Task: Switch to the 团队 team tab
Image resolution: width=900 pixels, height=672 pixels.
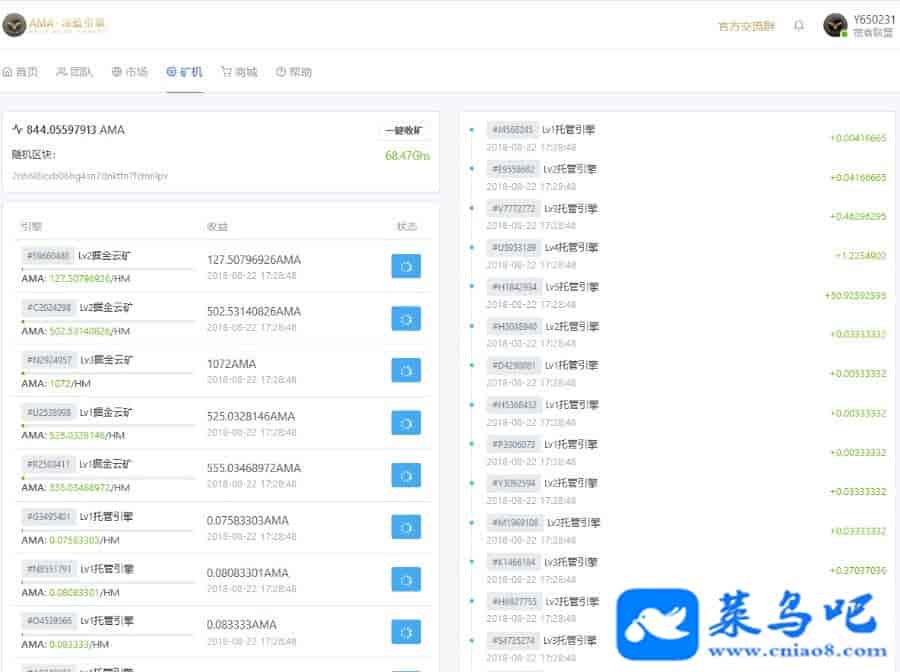Action: (75, 72)
